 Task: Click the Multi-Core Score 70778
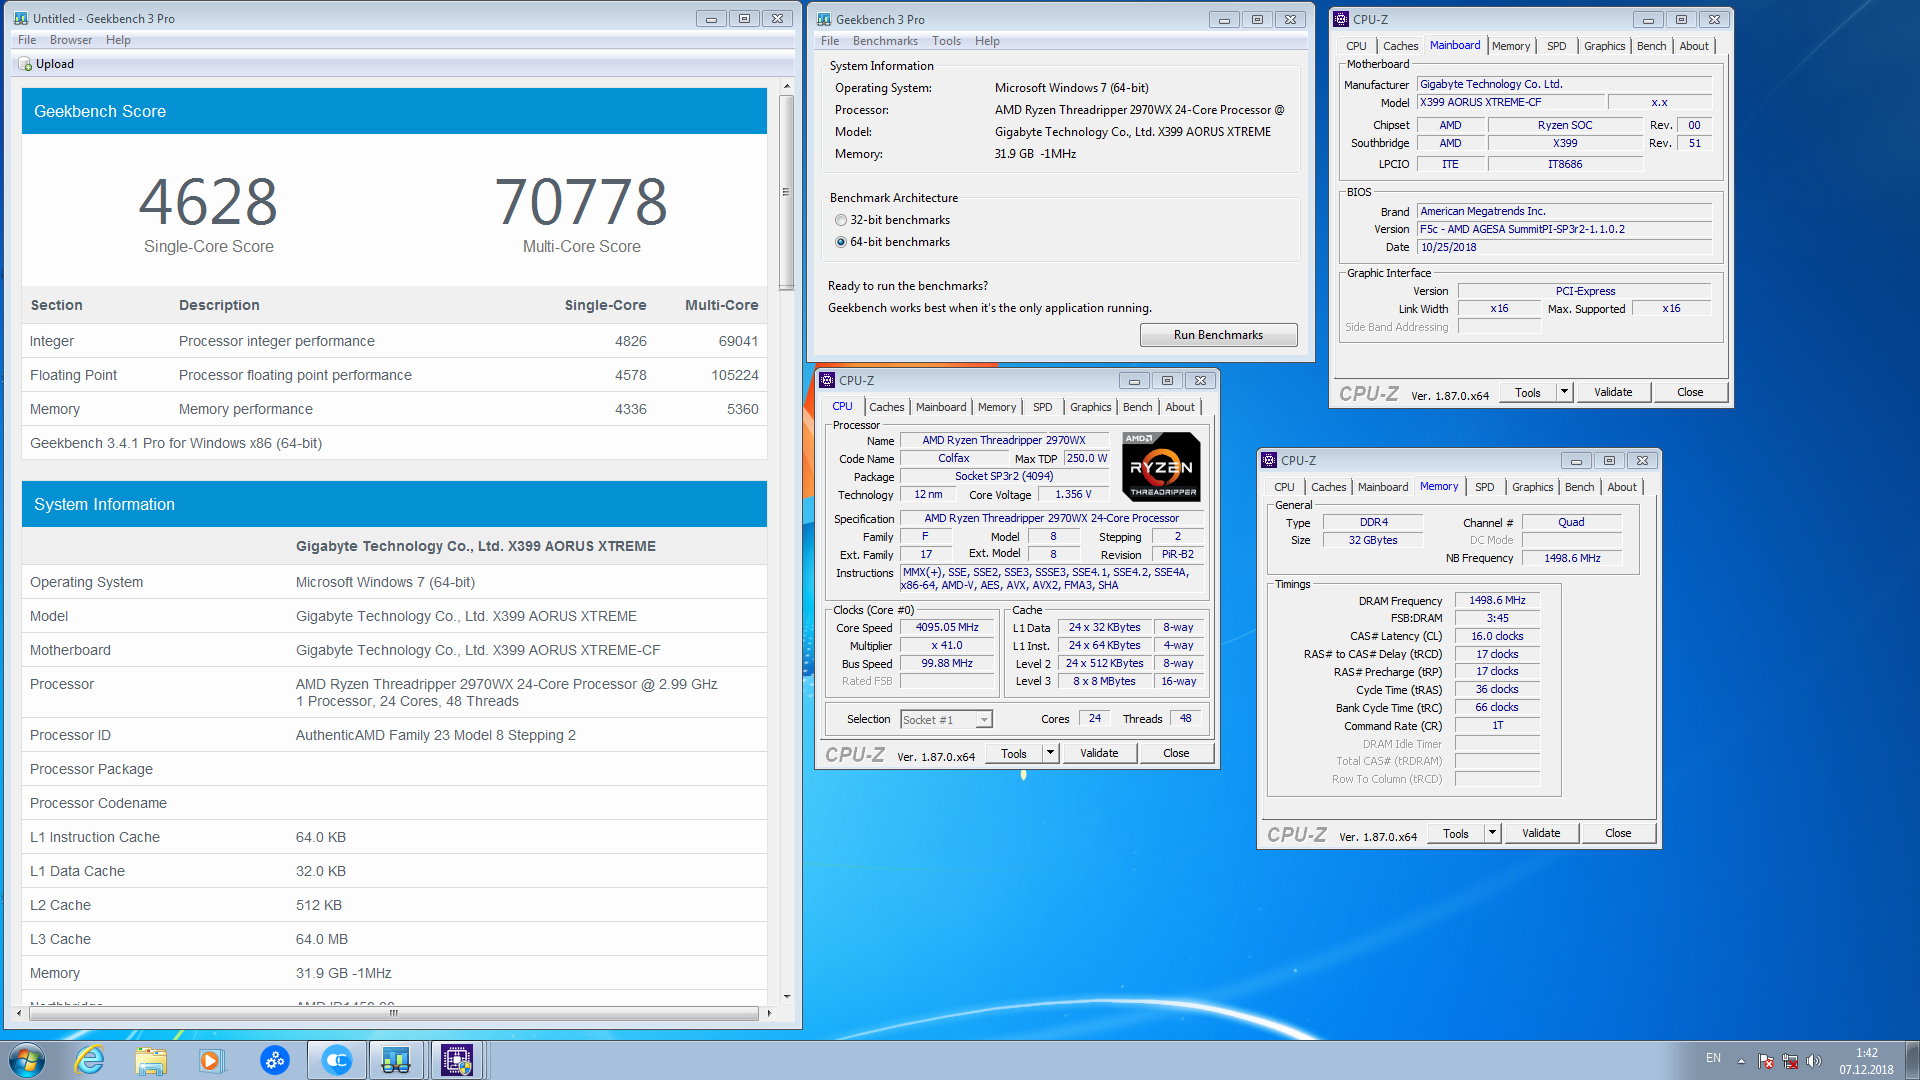(581, 202)
